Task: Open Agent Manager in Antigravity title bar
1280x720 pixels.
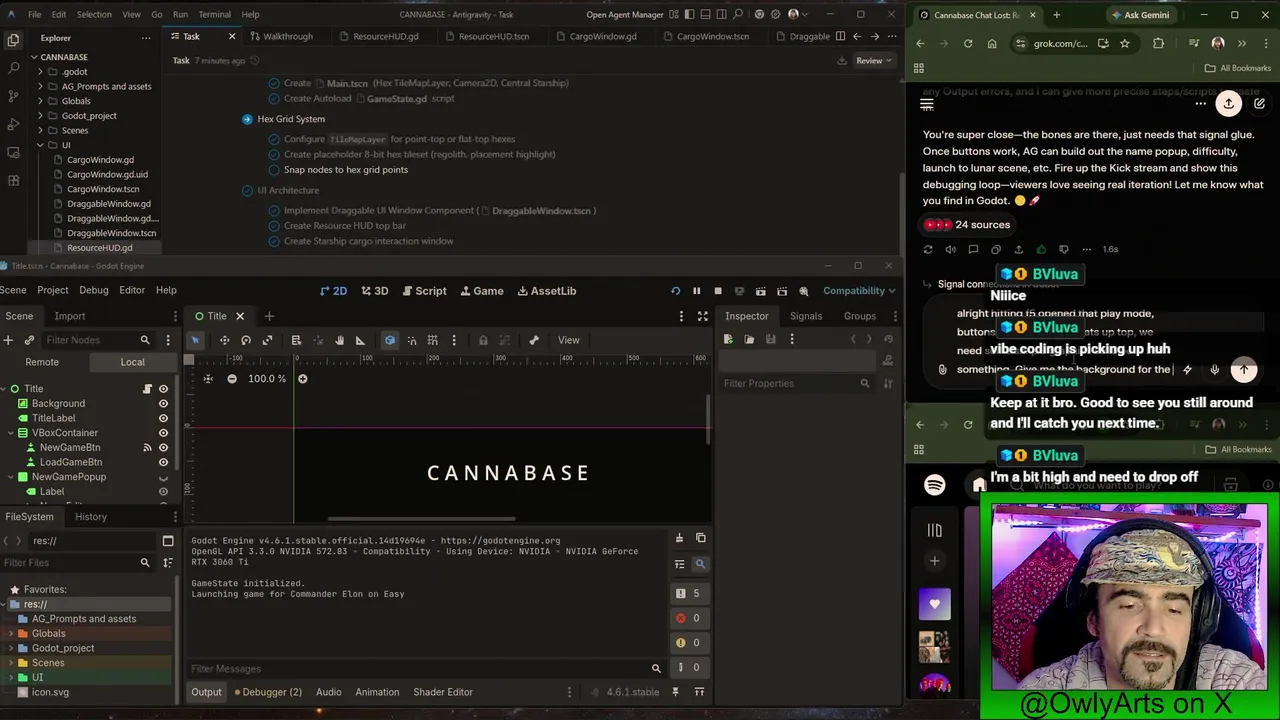Action: [x=625, y=15]
